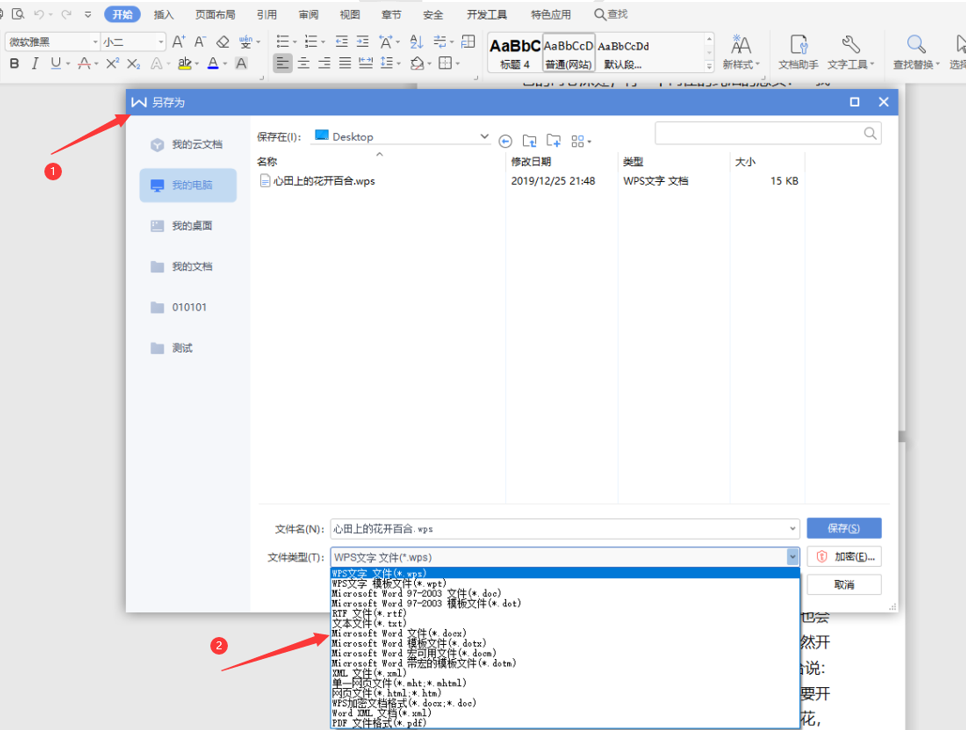Apply character shading (gray A)
This screenshot has width=966, height=730.
[242, 63]
